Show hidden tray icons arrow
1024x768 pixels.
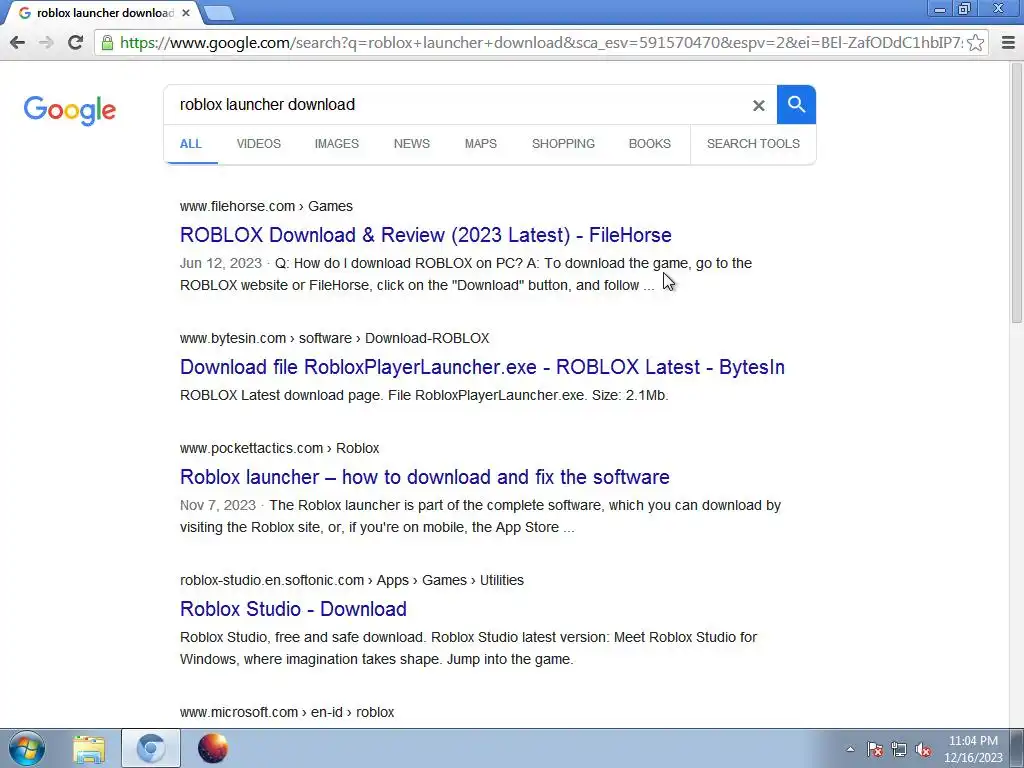pyautogui.click(x=850, y=749)
